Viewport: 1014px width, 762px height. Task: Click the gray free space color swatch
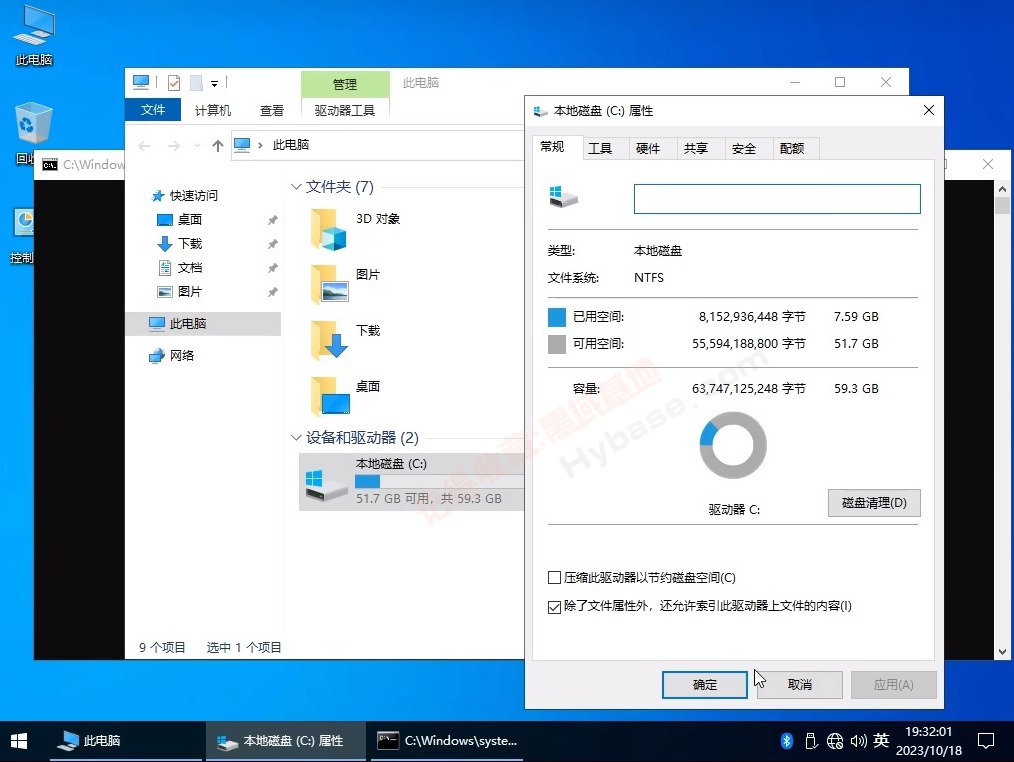pyautogui.click(x=557, y=344)
